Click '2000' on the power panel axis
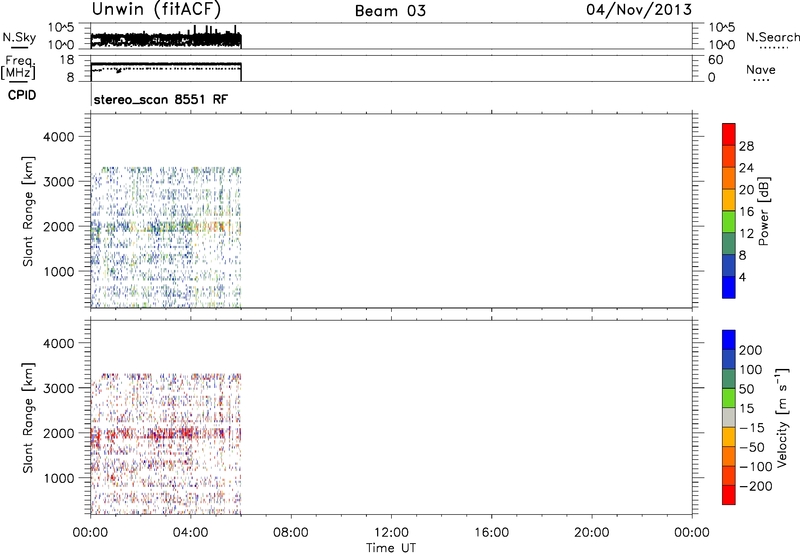Screen dimensions: 800x554 (59, 226)
